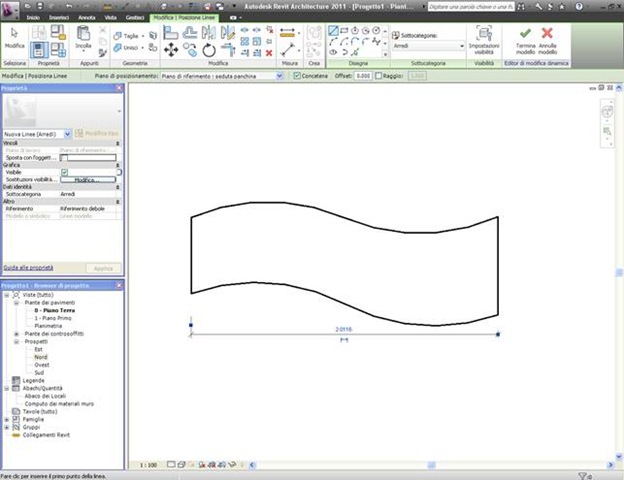Image resolution: width=624 pixels, height=480 pixels.
Task: Open the Guida alle proprietà link
Action: (x=28, y=268)
